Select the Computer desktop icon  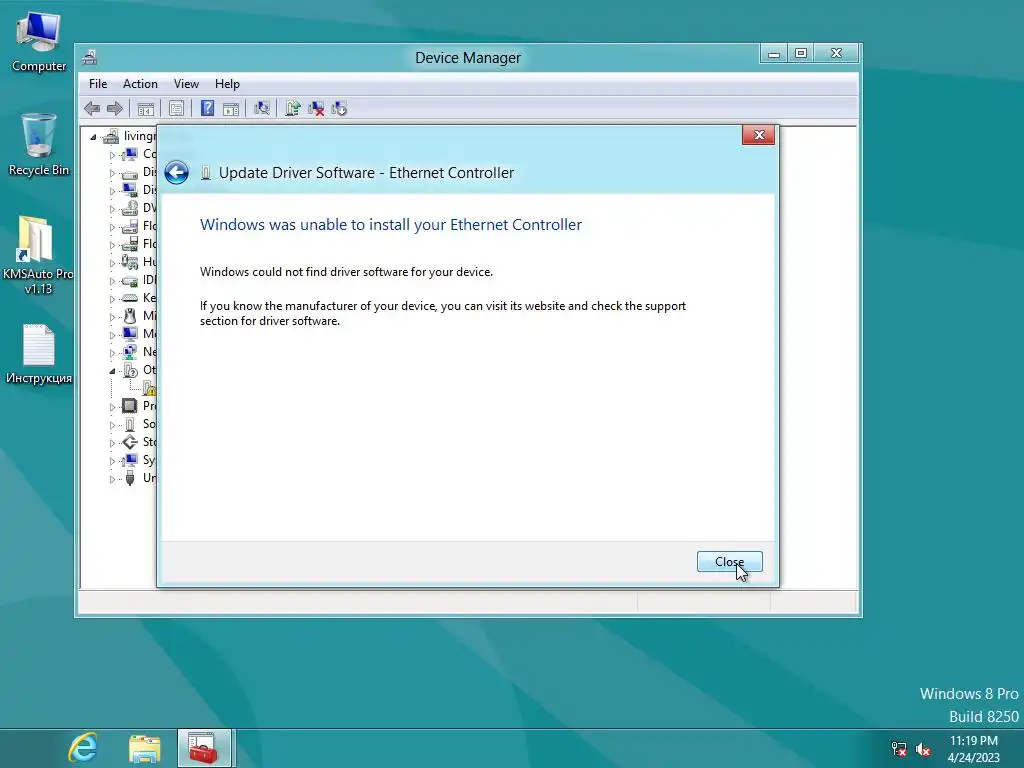coord(39,41)
